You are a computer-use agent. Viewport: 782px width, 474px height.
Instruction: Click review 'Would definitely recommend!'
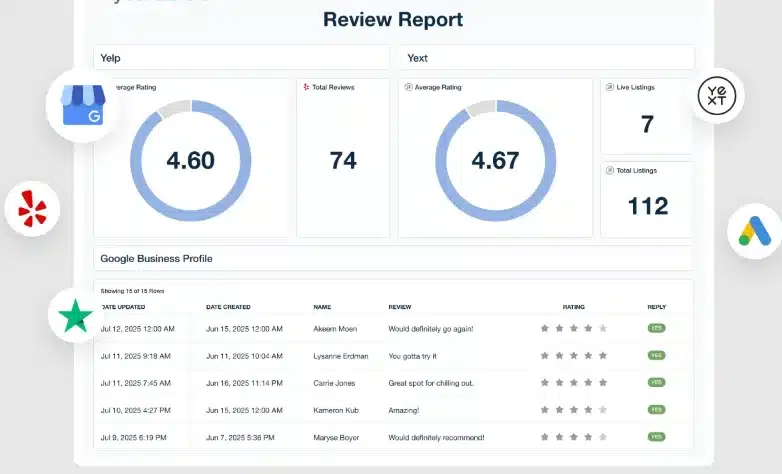pos(436,438)
